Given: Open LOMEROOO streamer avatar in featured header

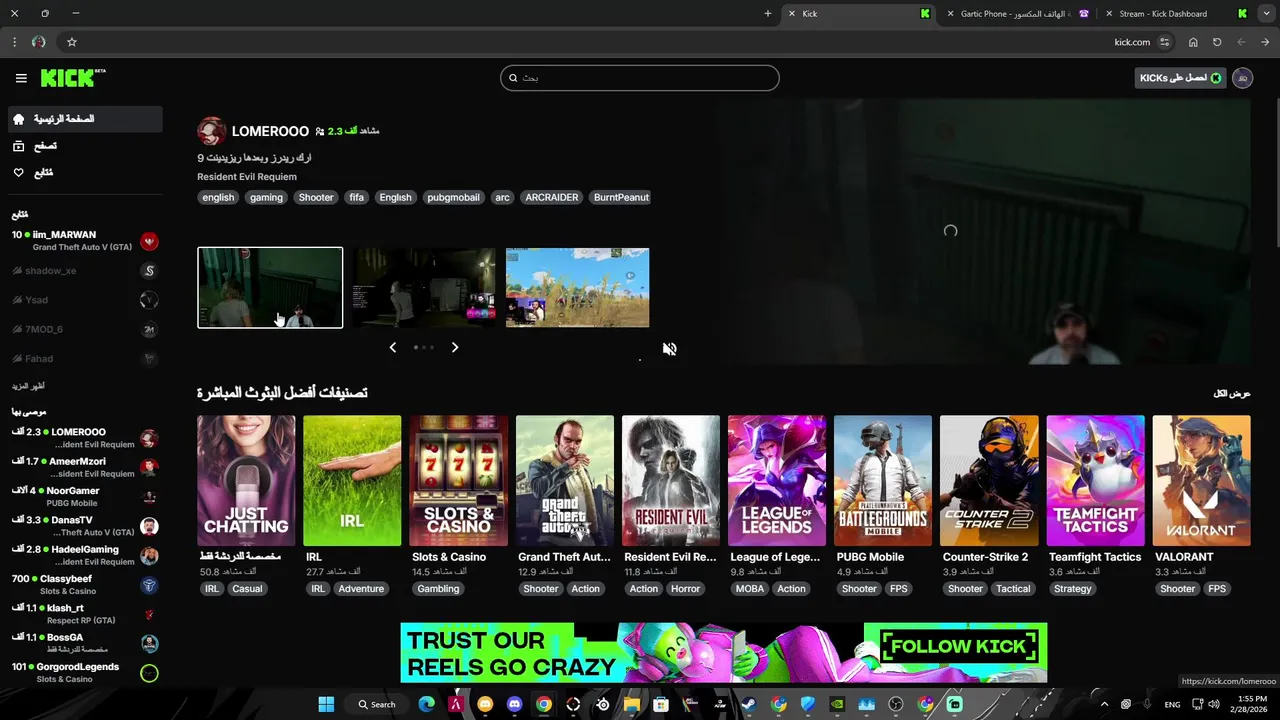Looking at the screenshot, I should [x=211, y=131].
